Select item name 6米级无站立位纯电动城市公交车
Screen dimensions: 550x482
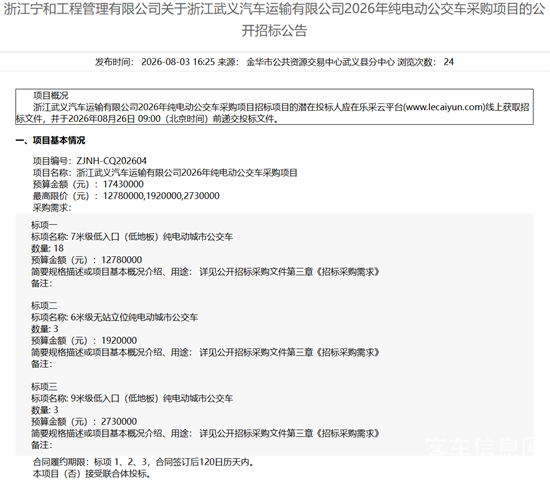pos(134,317)
